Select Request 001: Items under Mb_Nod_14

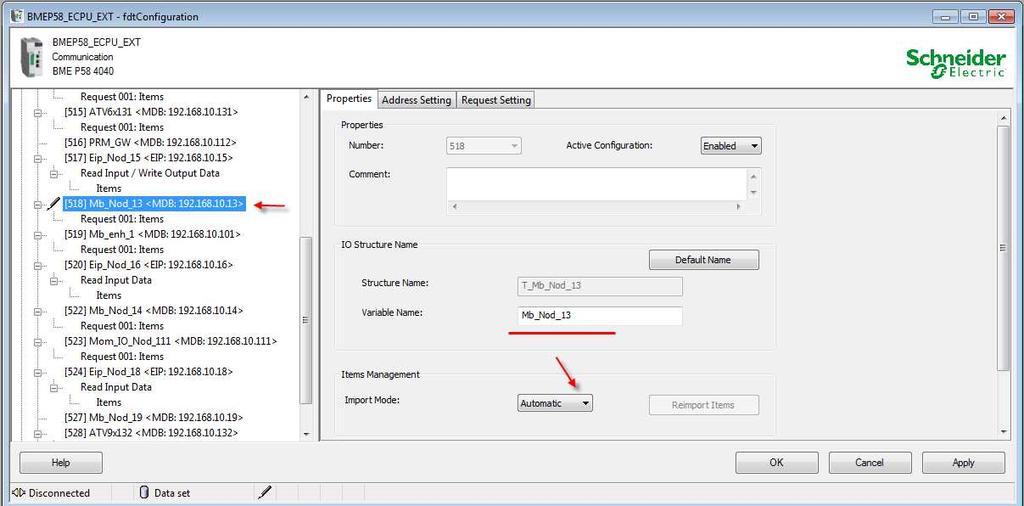(121, 326)
